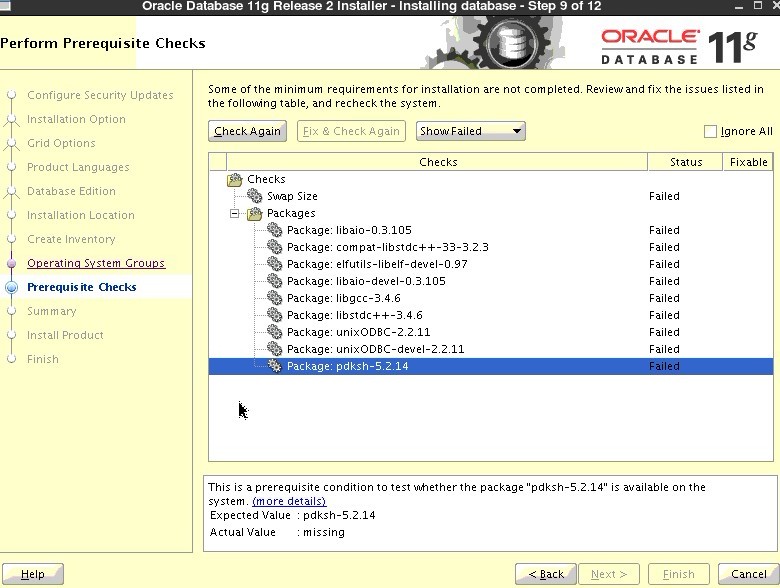
Task: Click the Fixable column header
Action: pyautogui.click(x=748, y=162)
